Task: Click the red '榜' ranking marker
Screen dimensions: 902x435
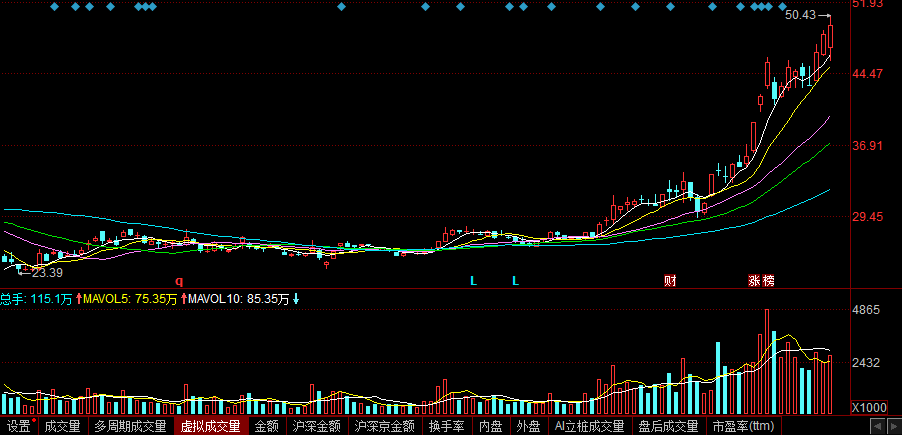Action: coord(768,282)
